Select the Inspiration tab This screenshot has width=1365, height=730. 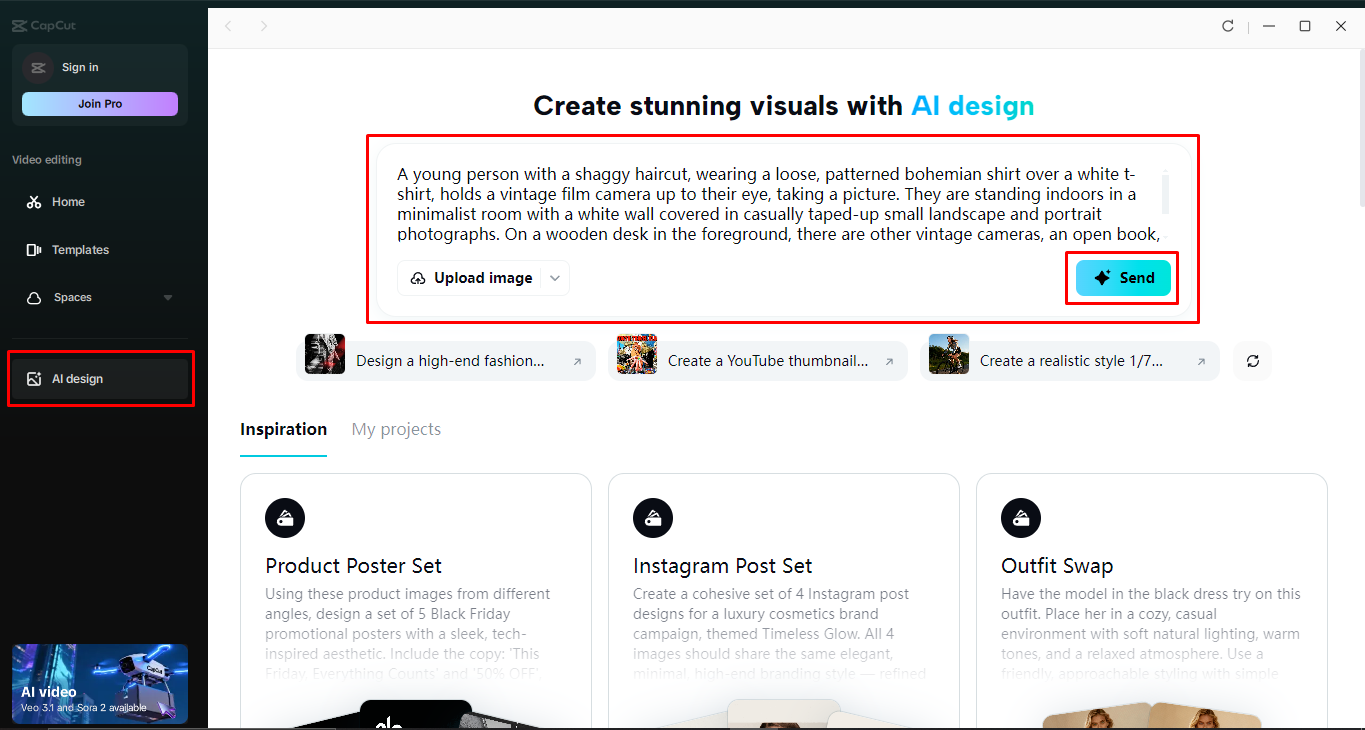(x=283, y=428)
